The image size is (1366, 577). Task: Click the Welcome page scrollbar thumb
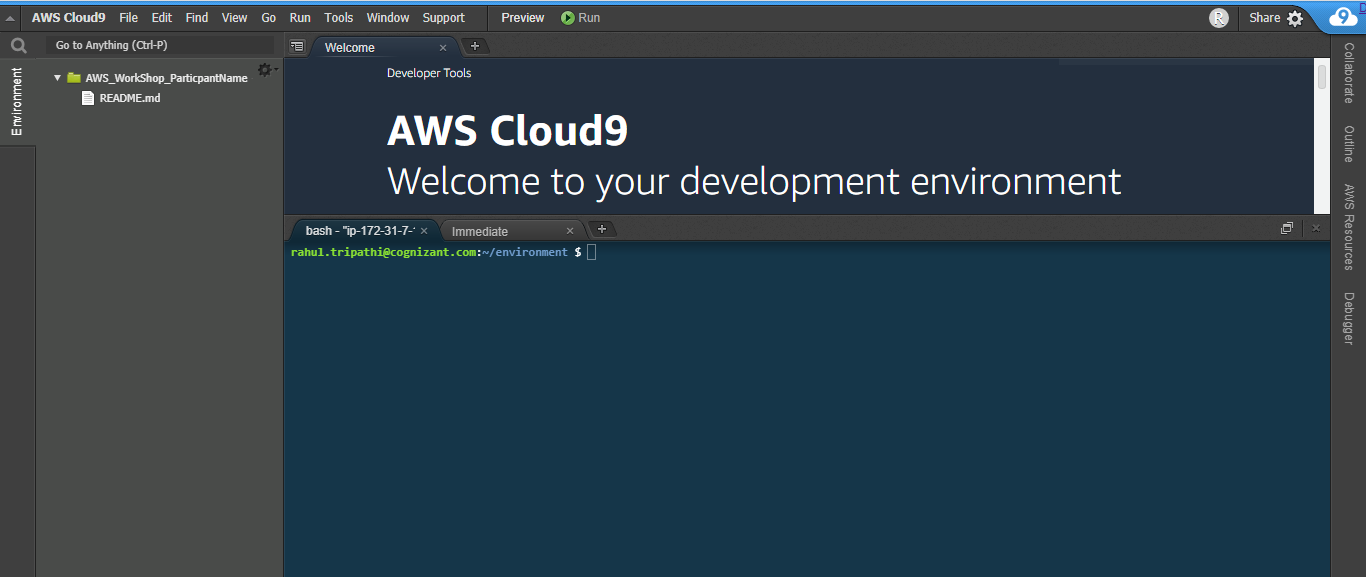(1322, 78)
